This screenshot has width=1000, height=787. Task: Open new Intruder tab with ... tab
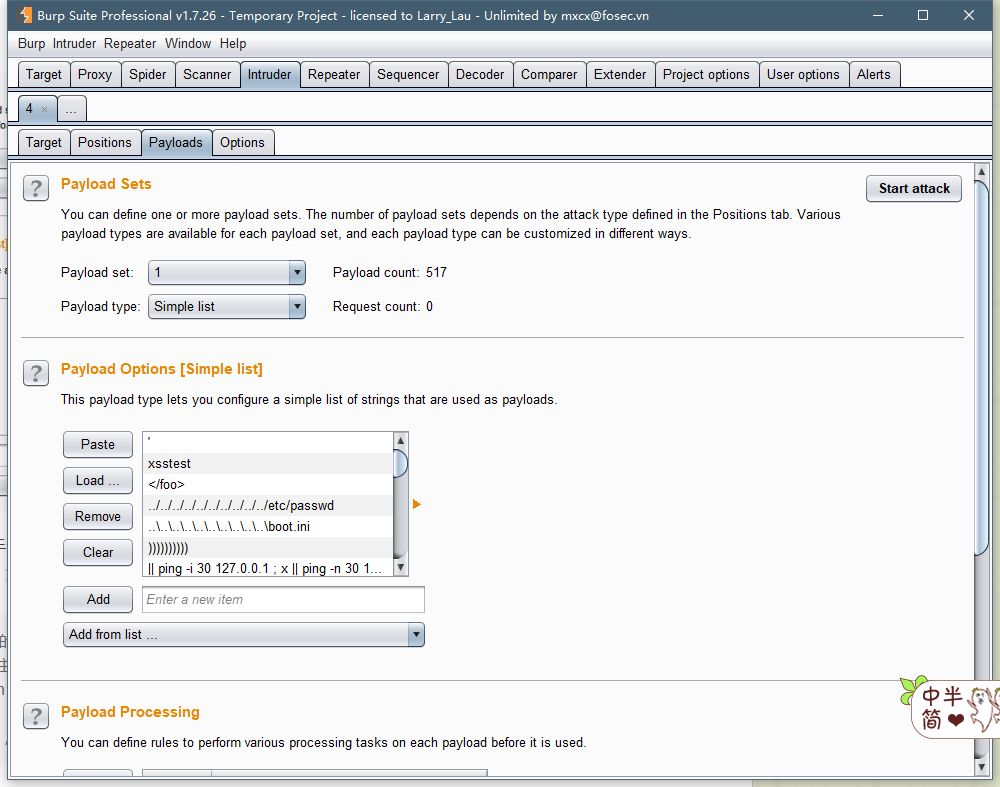coord(71,109)
